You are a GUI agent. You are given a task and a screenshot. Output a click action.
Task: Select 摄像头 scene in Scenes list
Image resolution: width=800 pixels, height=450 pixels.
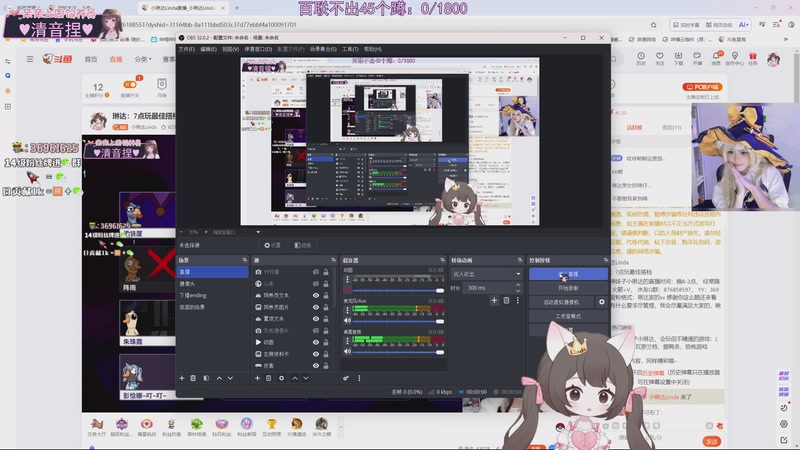point(212,284)
